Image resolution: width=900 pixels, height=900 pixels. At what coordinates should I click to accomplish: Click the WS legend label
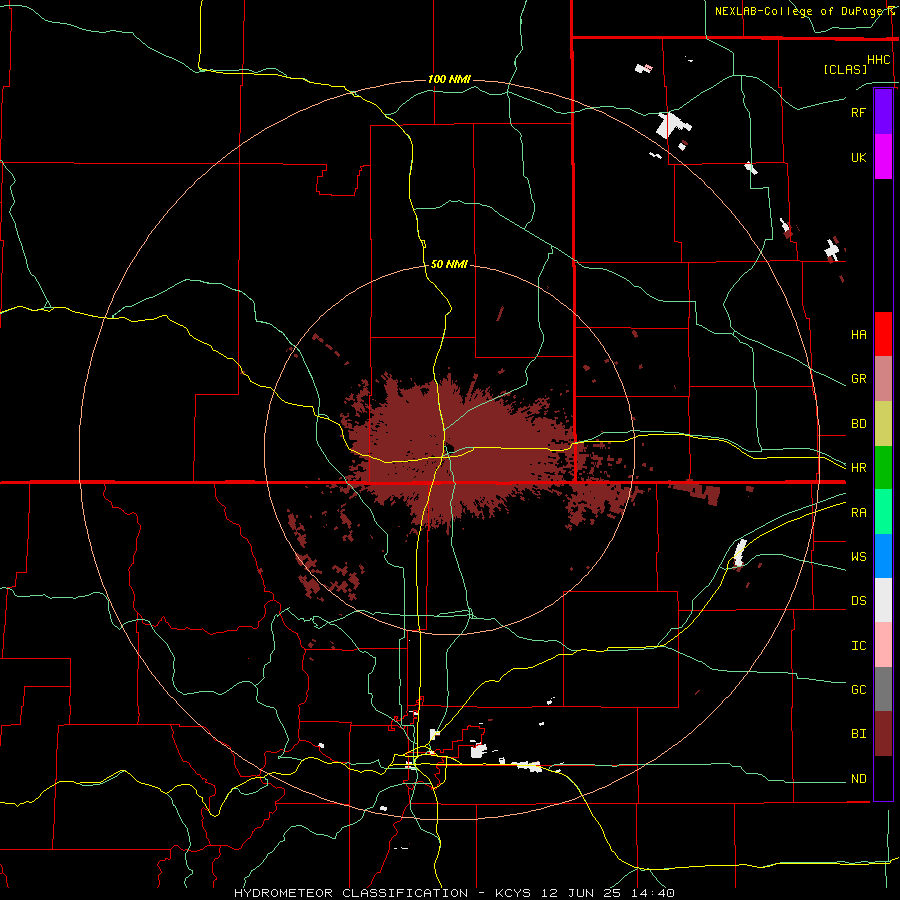tap(858, 556)
